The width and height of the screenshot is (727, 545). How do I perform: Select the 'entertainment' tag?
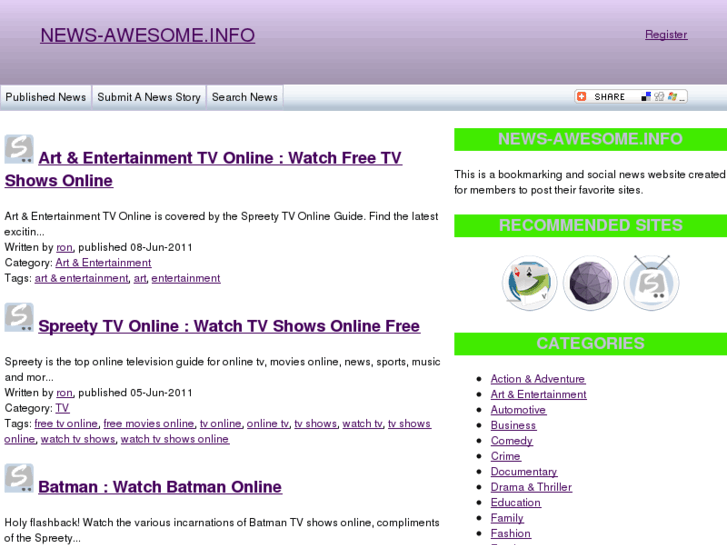tap(186, 278)
